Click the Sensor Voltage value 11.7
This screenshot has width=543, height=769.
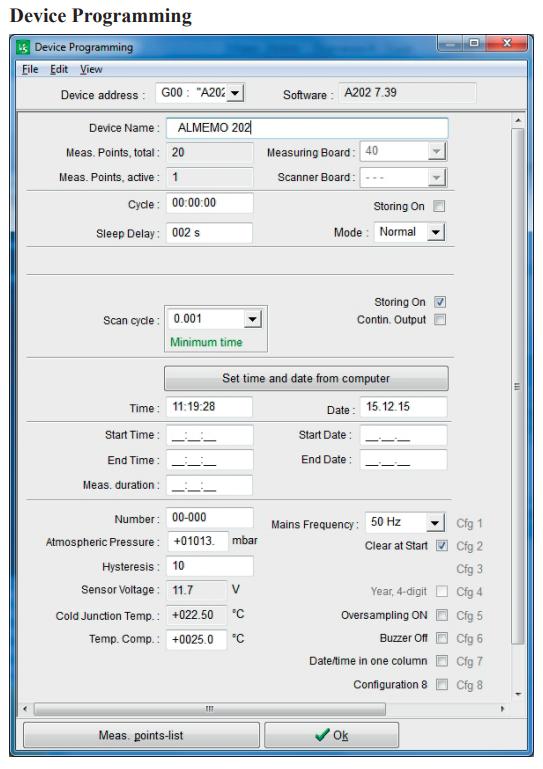tap(197, 590)
